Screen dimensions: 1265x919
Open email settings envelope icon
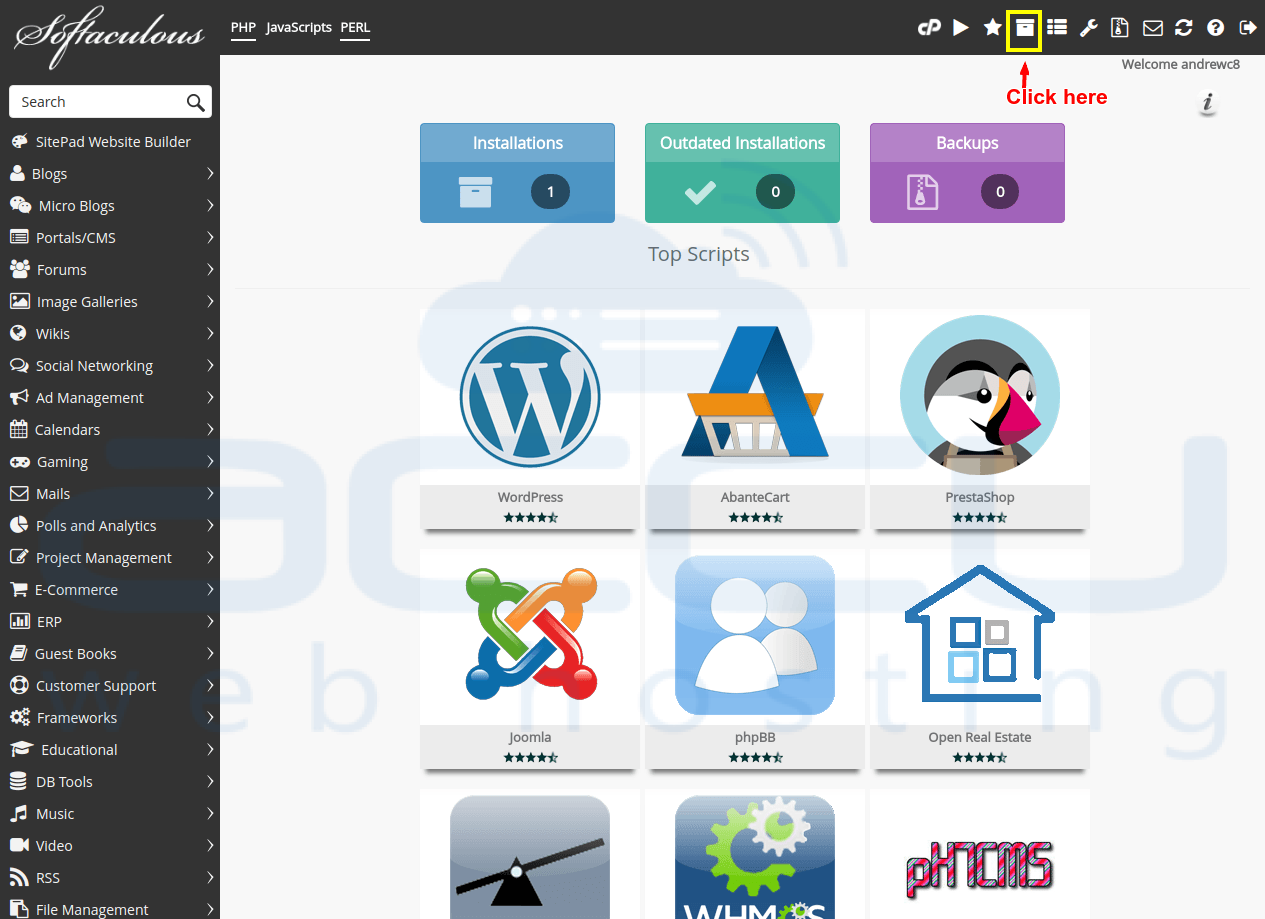[x=1152, y=28]
